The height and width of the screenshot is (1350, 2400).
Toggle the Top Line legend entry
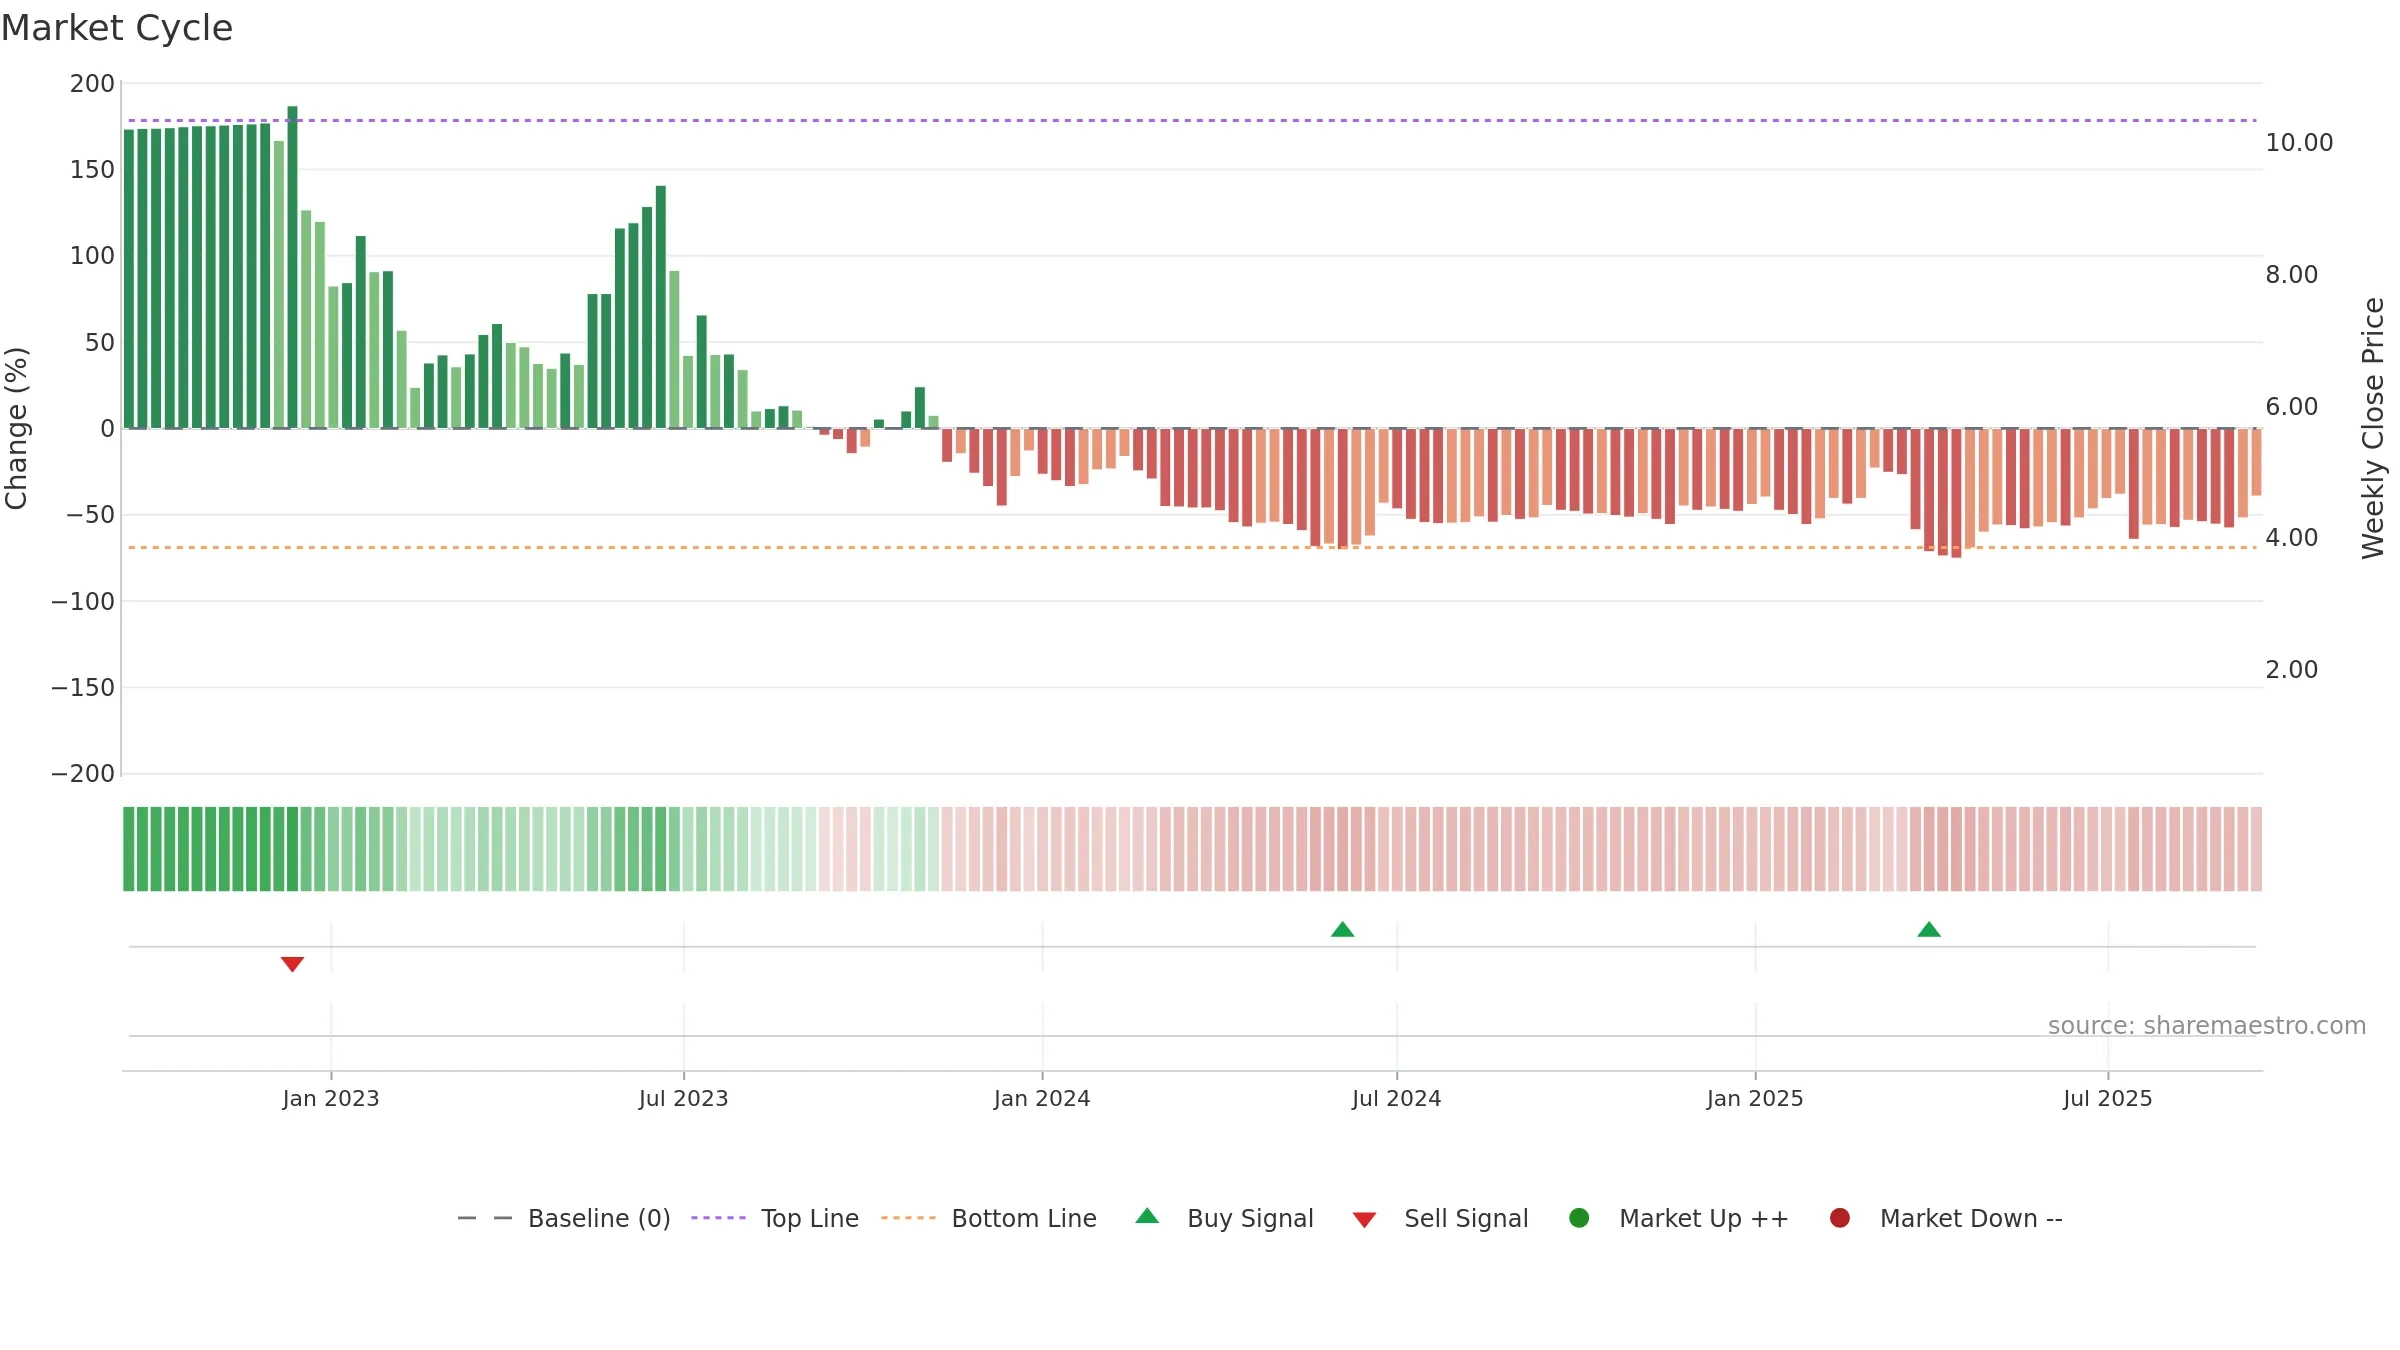[775, 1218]
